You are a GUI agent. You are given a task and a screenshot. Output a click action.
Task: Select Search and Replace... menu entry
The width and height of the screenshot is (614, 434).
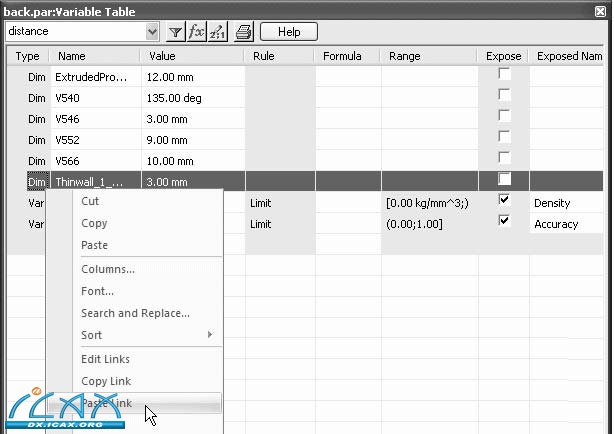pos(134,313)
